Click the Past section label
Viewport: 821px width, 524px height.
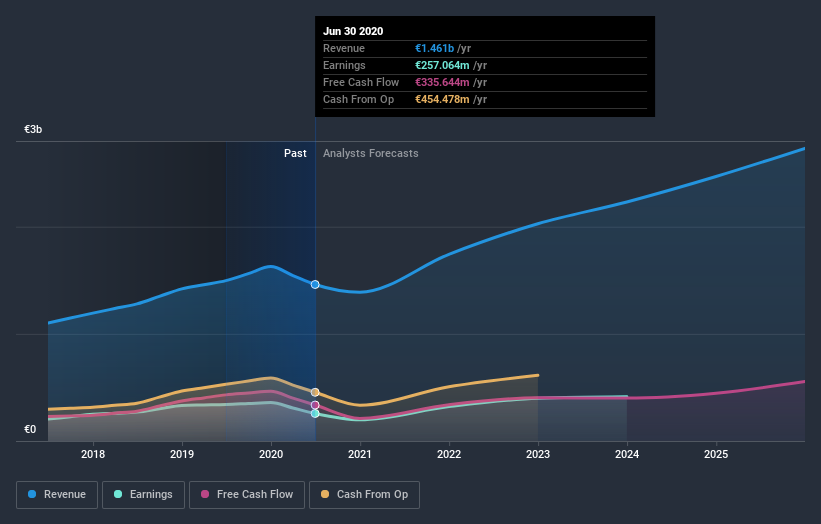pyautogui.click(x=295, y=153)
